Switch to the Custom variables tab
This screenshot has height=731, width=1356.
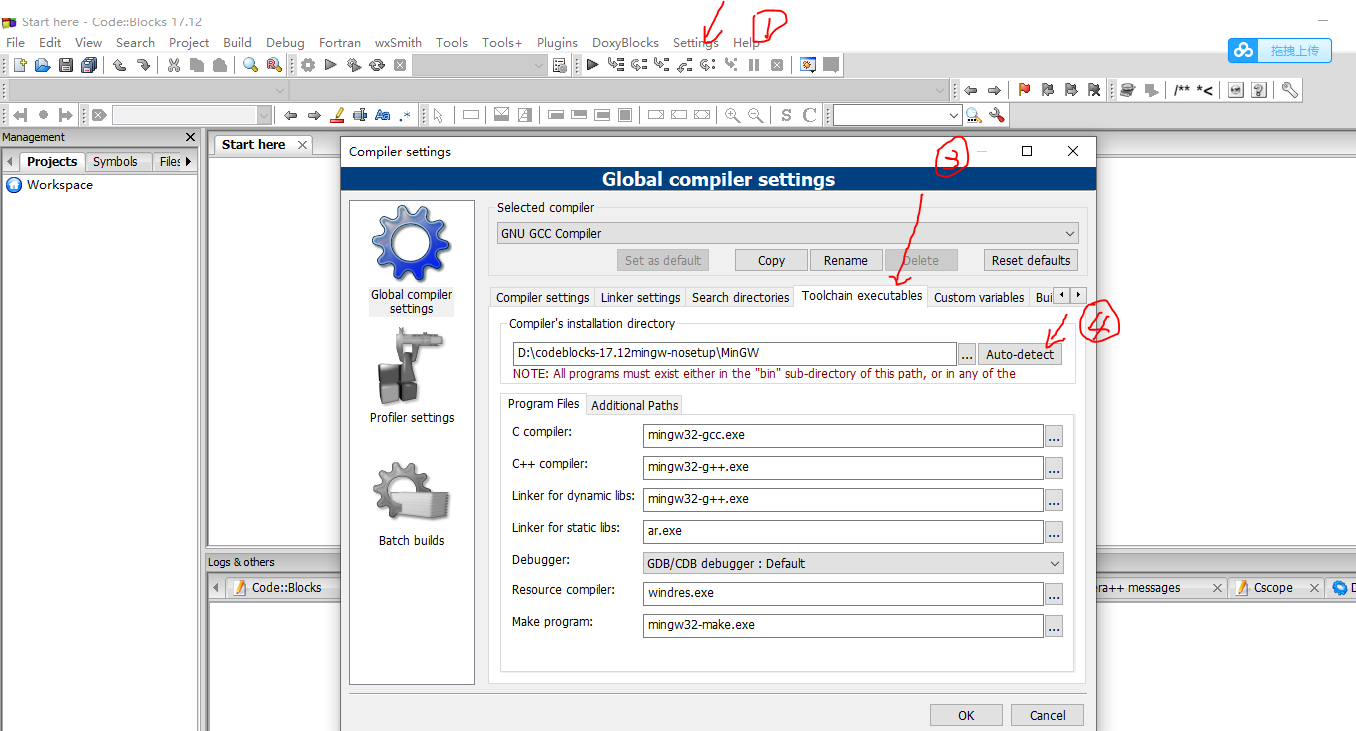click(x=979, y=297)
